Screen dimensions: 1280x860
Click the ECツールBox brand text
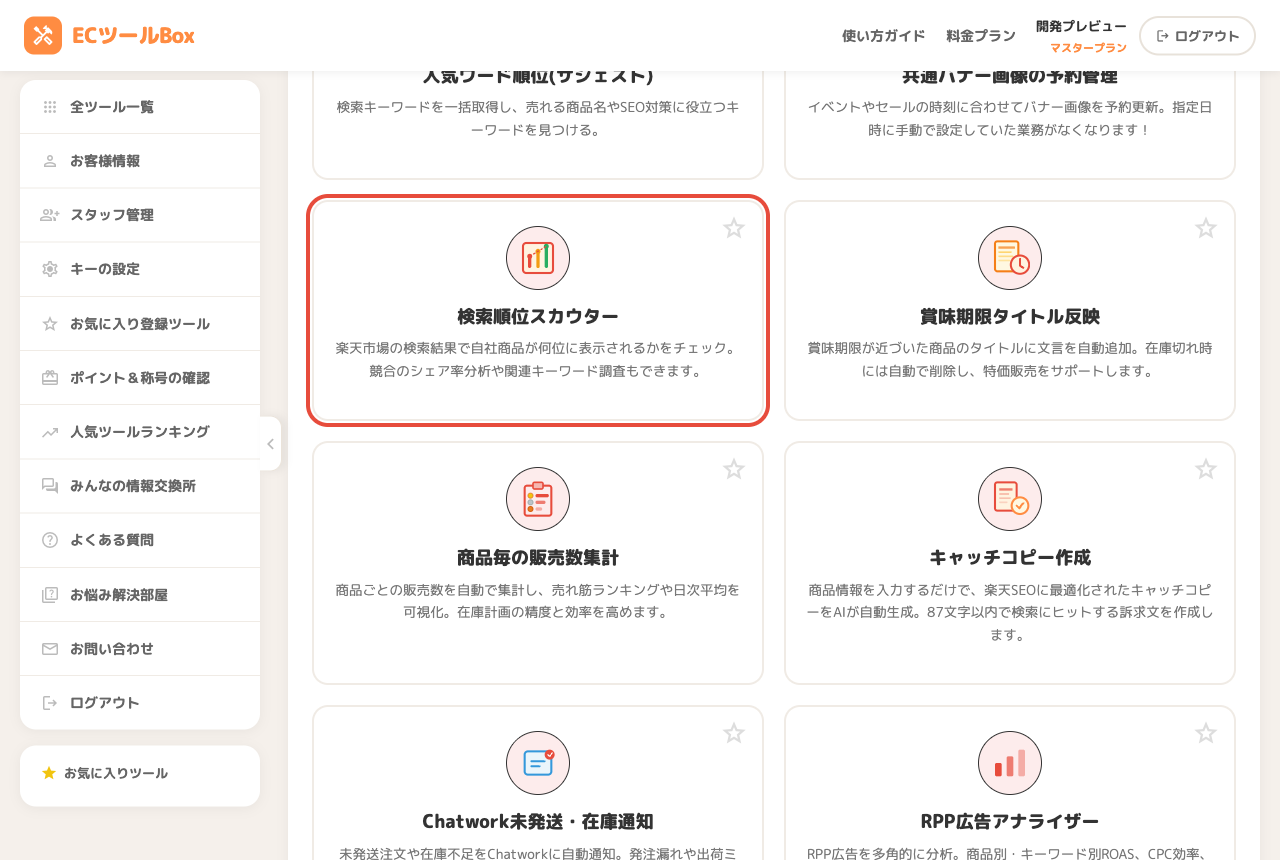point(133,35)
